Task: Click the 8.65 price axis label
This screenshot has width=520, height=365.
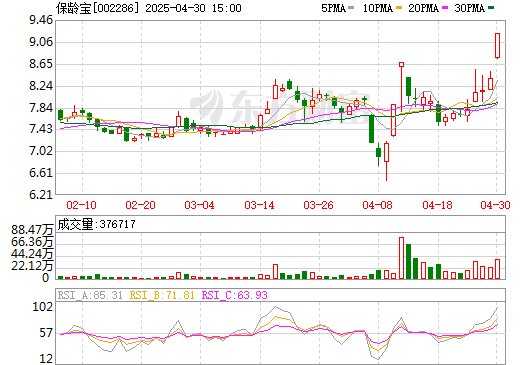Action: point(41,64)
